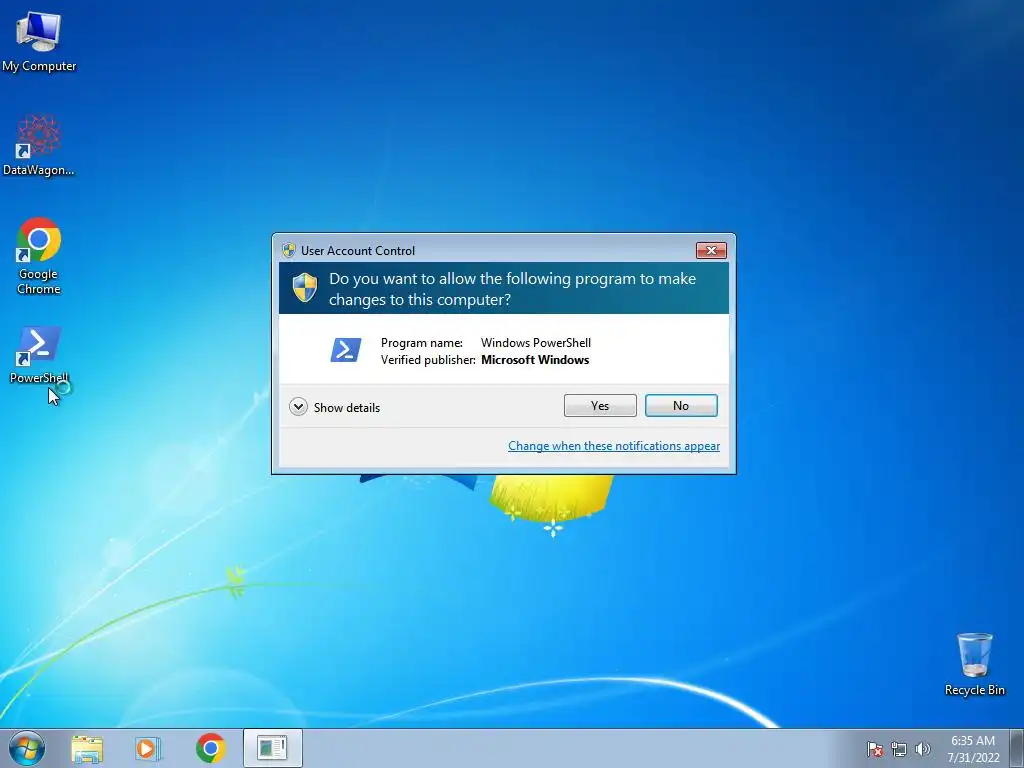The image size is (1024, 768).
Task: Open the volume speaker tray icon
Action: [x=922, y=749]
